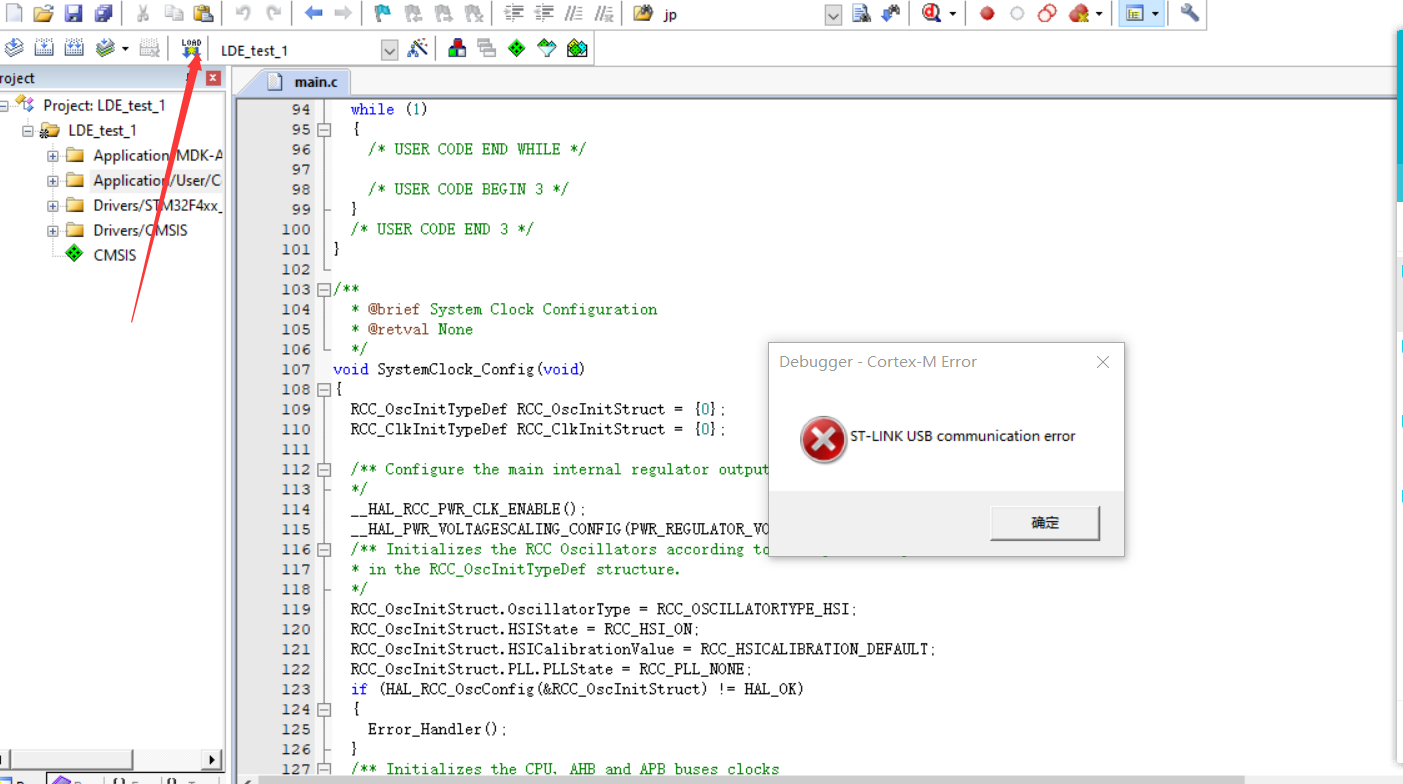The image size is (1403, 784).
Task: Enable/disable breakpoint white circle icon
Action: [x=1017, y=14]
